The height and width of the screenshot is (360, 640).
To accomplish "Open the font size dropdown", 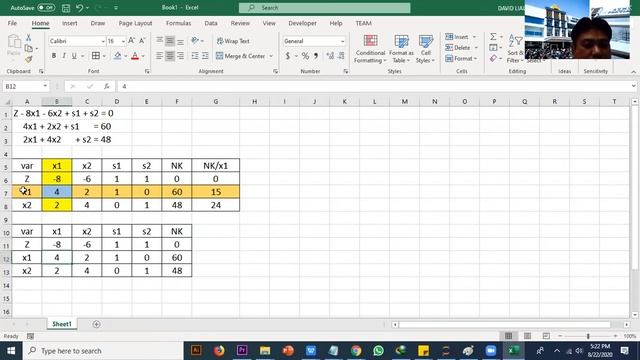I will click(x=123, y=41).
